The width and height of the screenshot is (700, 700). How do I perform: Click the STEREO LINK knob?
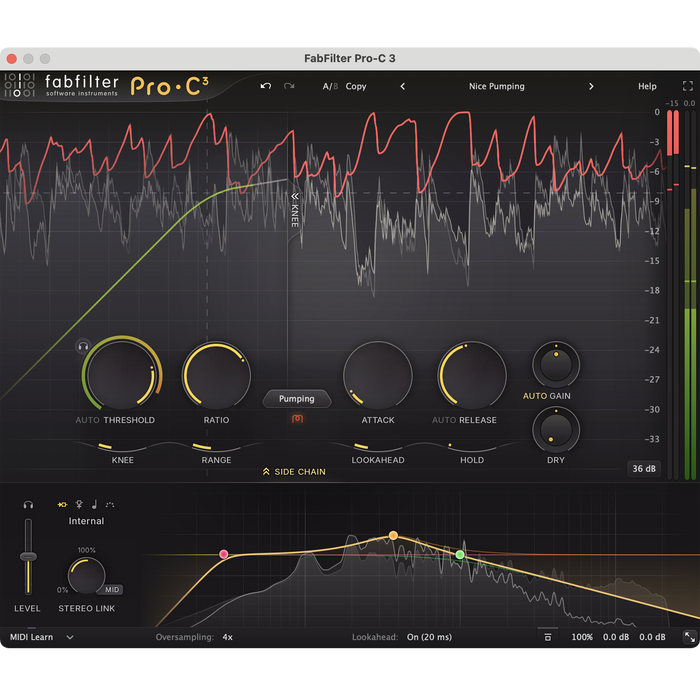(x=86, y=575)
